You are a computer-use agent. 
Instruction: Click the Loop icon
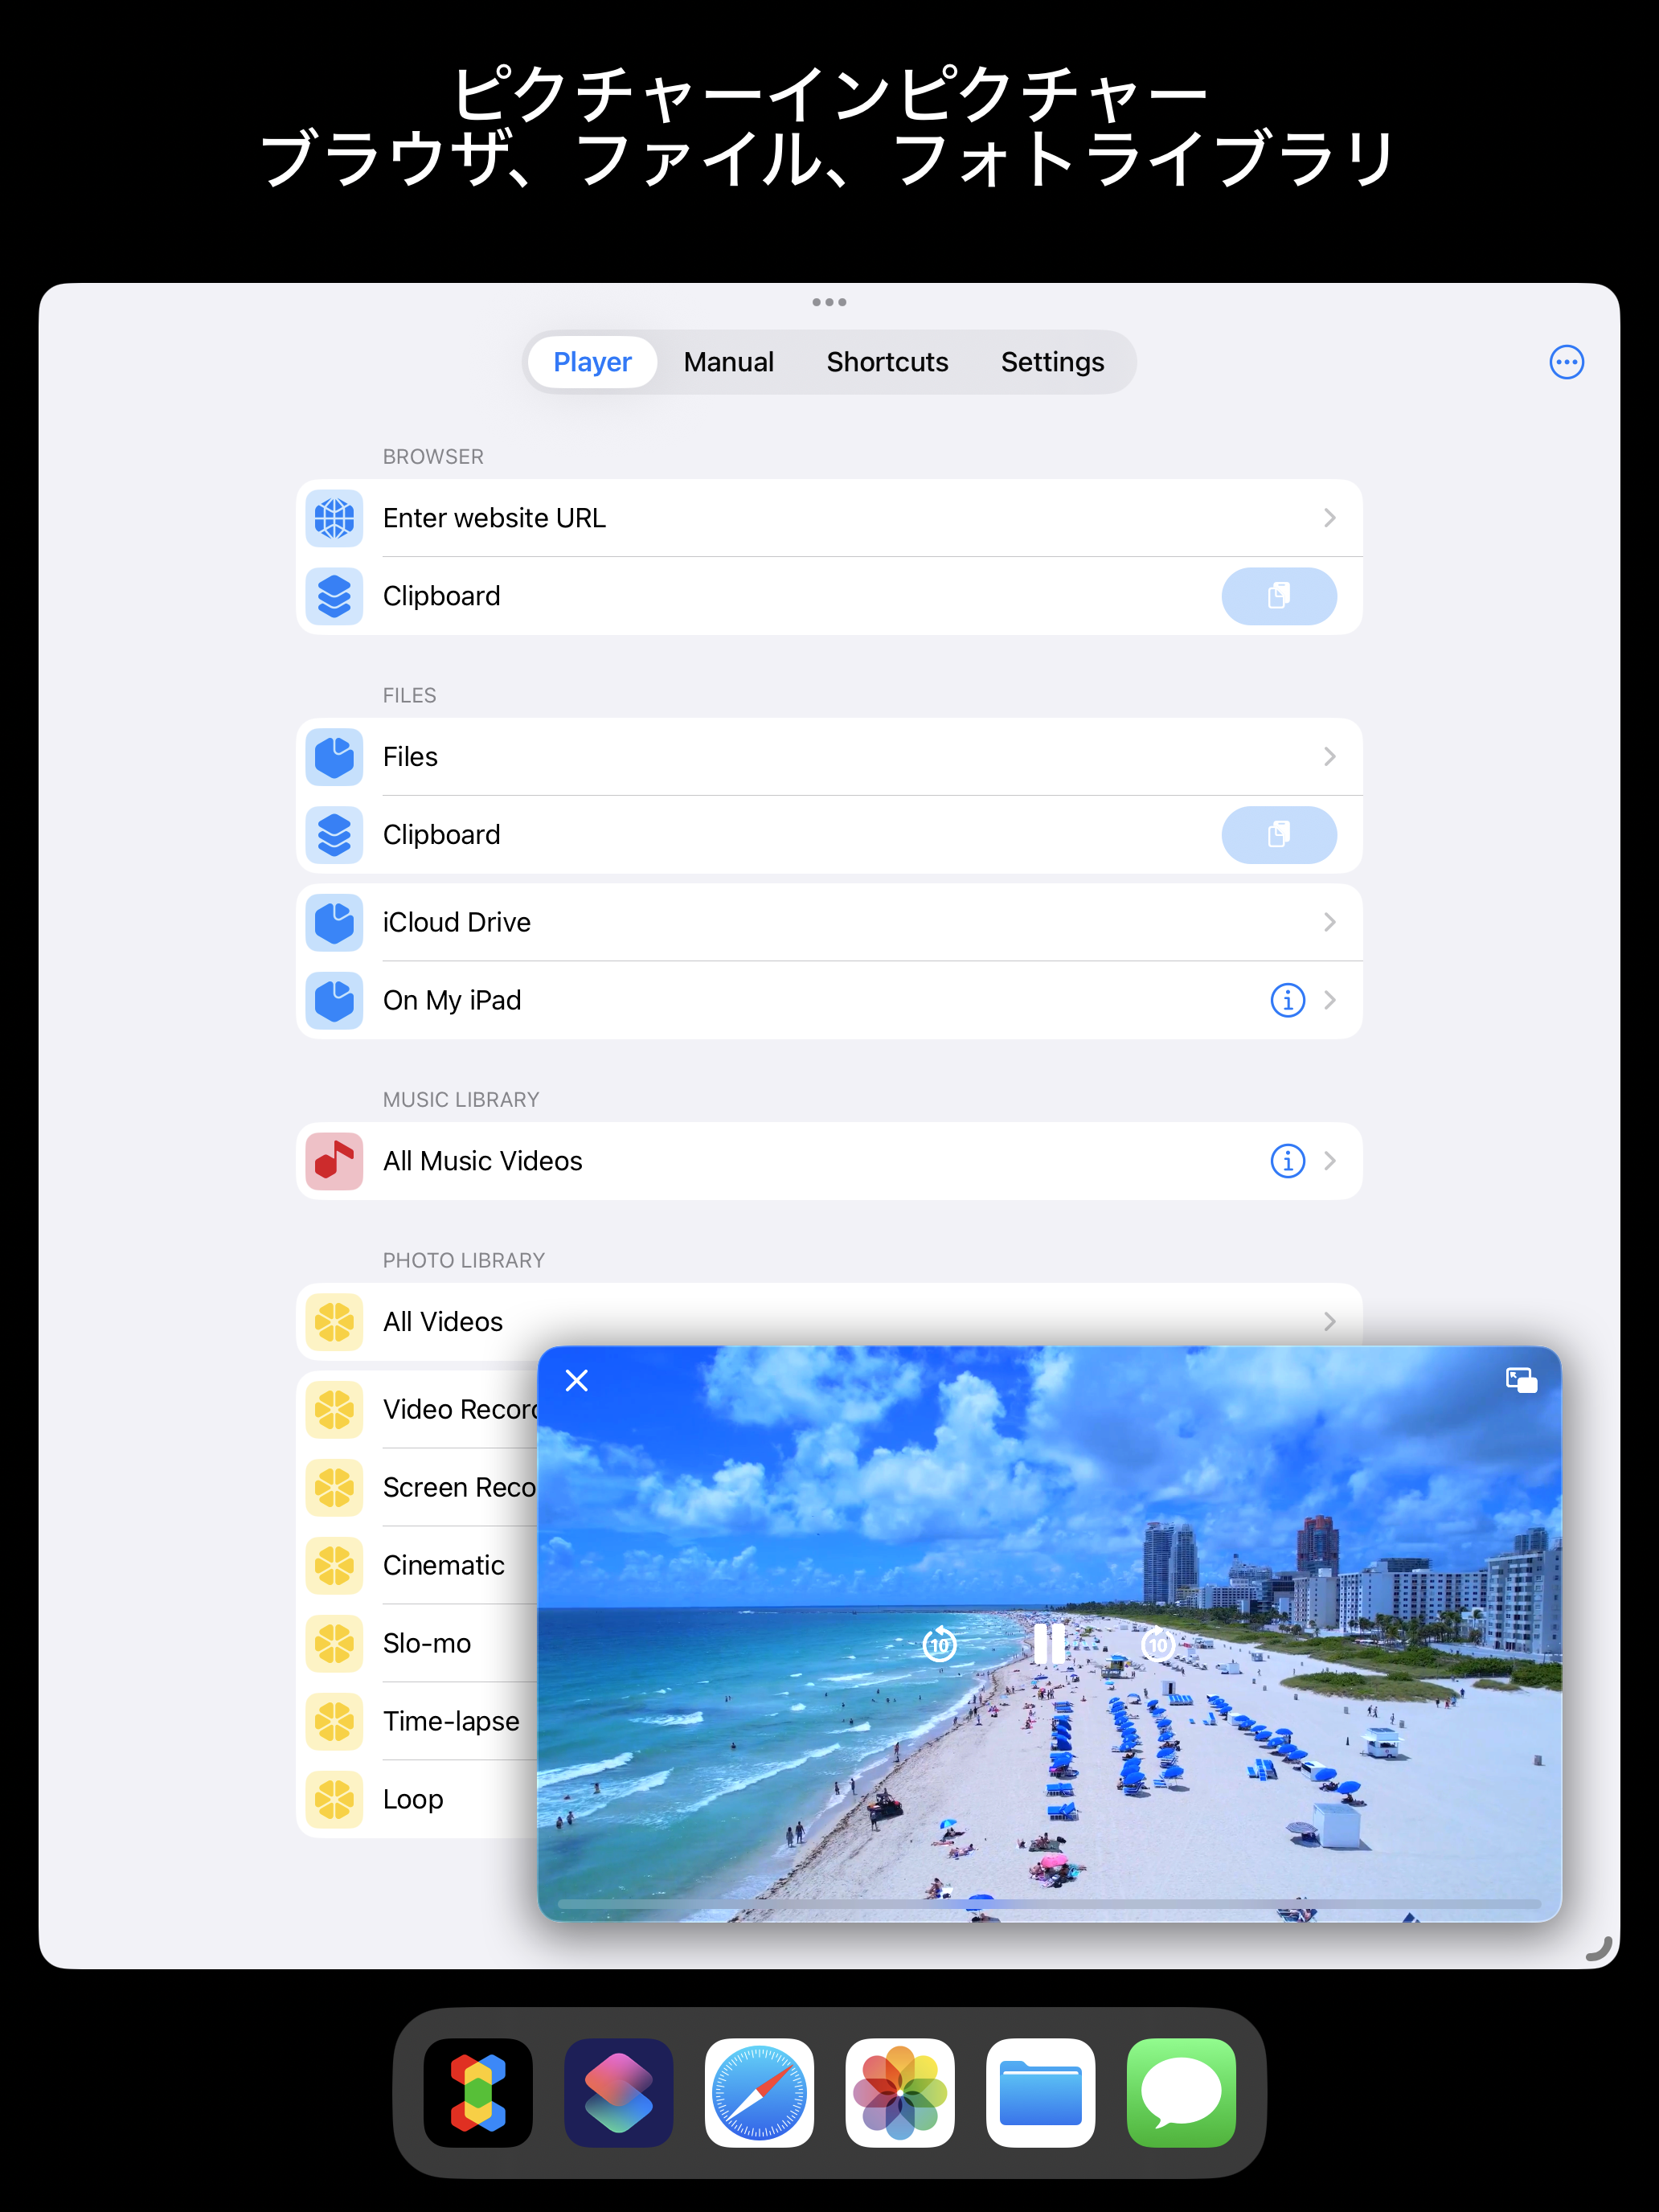[334, 1799]
